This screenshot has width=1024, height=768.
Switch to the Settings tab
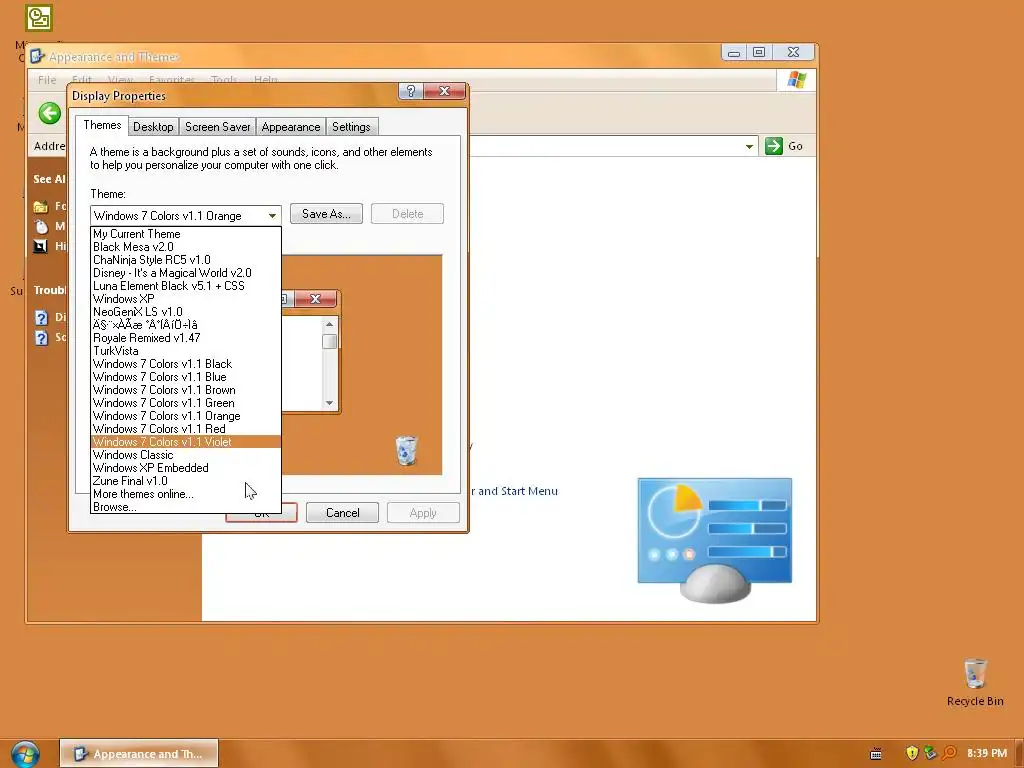[351, 127]
